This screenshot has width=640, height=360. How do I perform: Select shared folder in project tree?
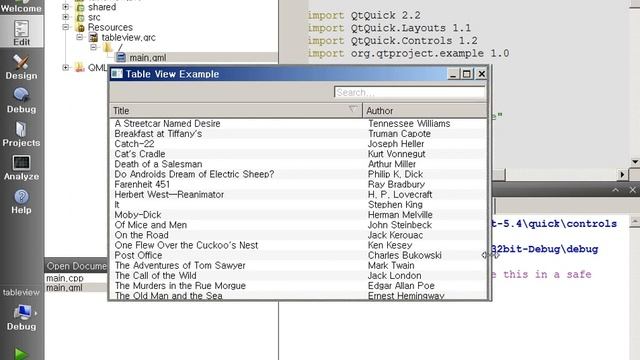coord(102,7)
